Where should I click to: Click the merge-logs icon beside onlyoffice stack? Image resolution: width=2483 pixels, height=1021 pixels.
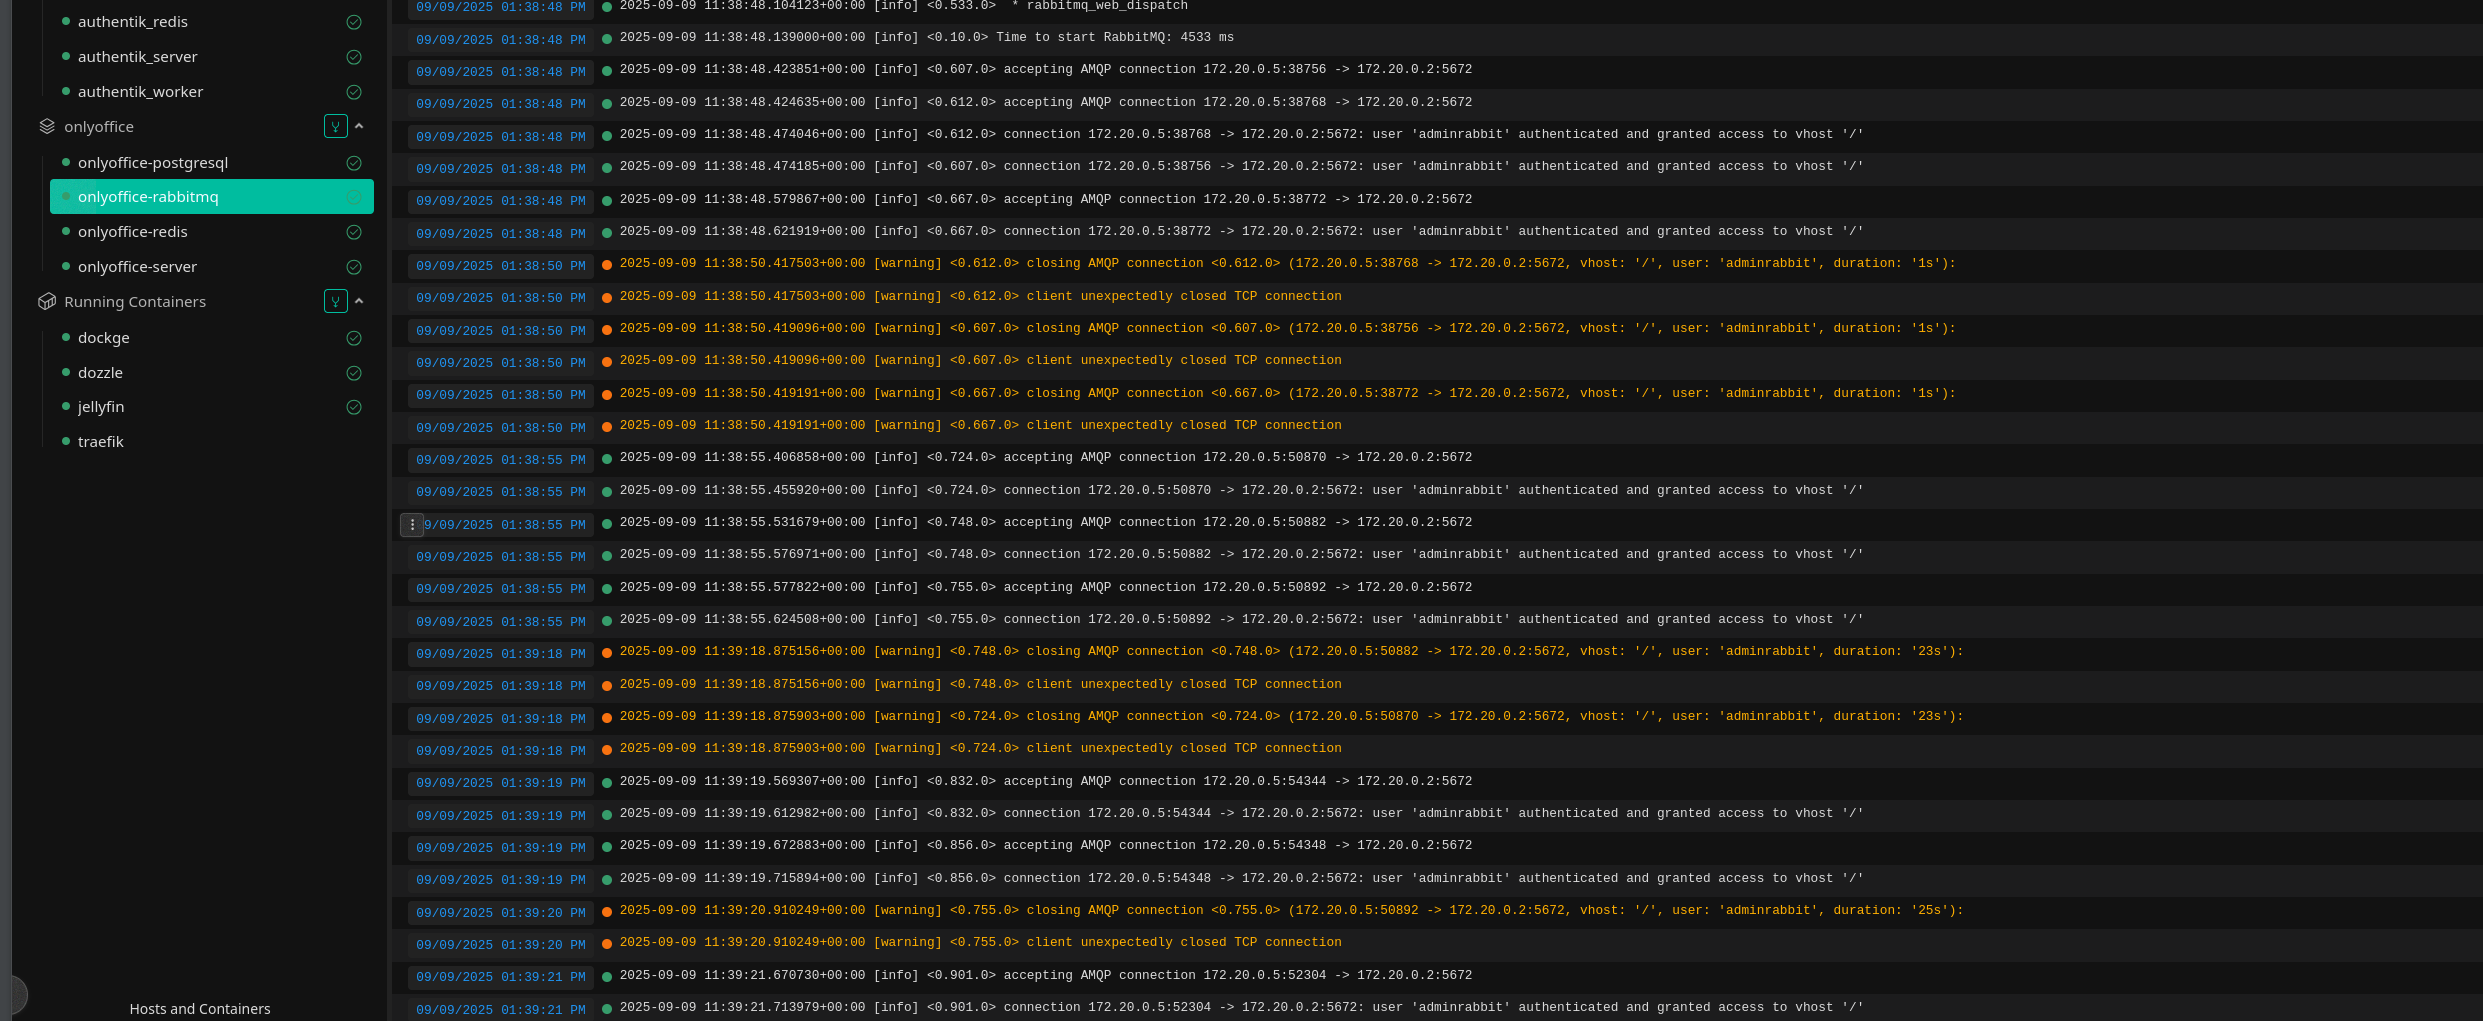335,127
